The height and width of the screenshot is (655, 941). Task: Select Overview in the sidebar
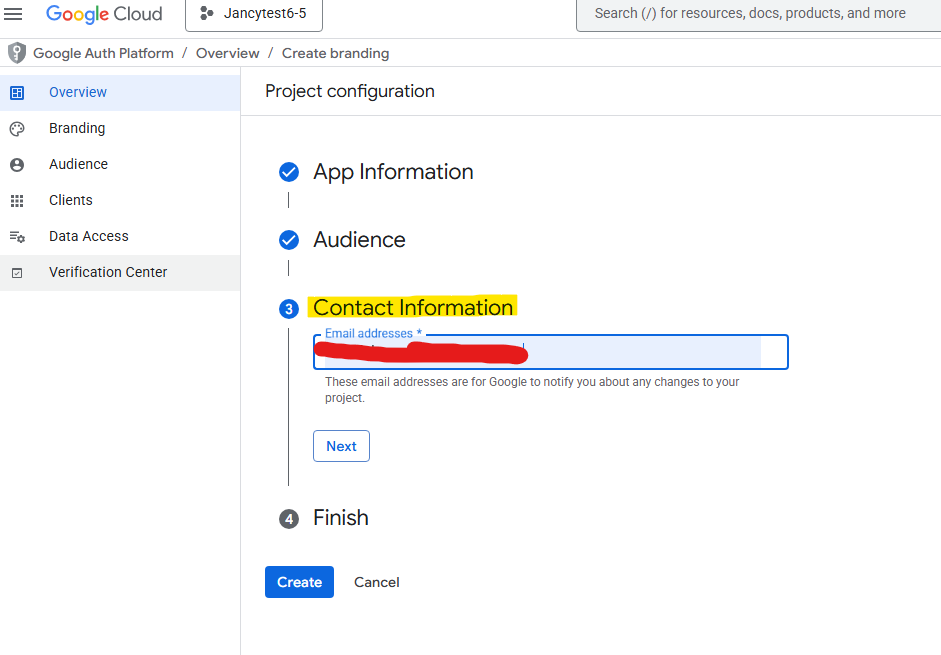click(x=120, y=92)
